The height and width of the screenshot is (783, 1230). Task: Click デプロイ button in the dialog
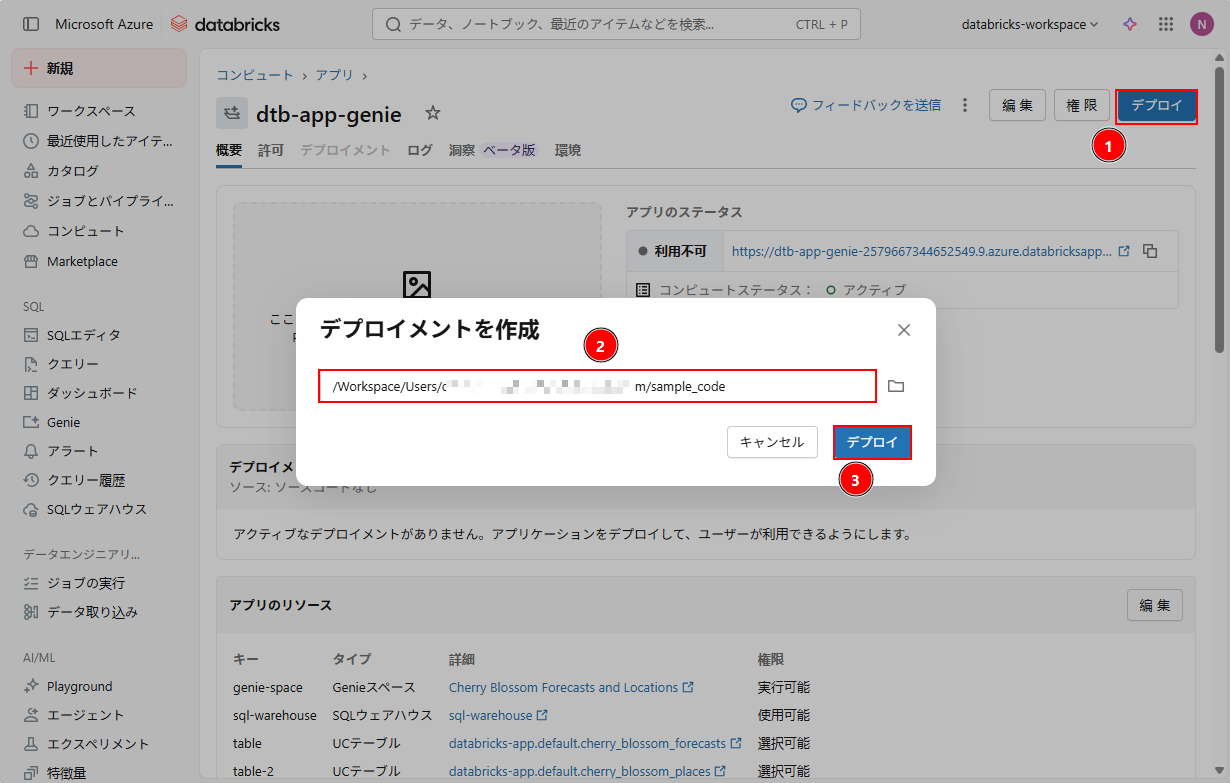pos(872,442)
